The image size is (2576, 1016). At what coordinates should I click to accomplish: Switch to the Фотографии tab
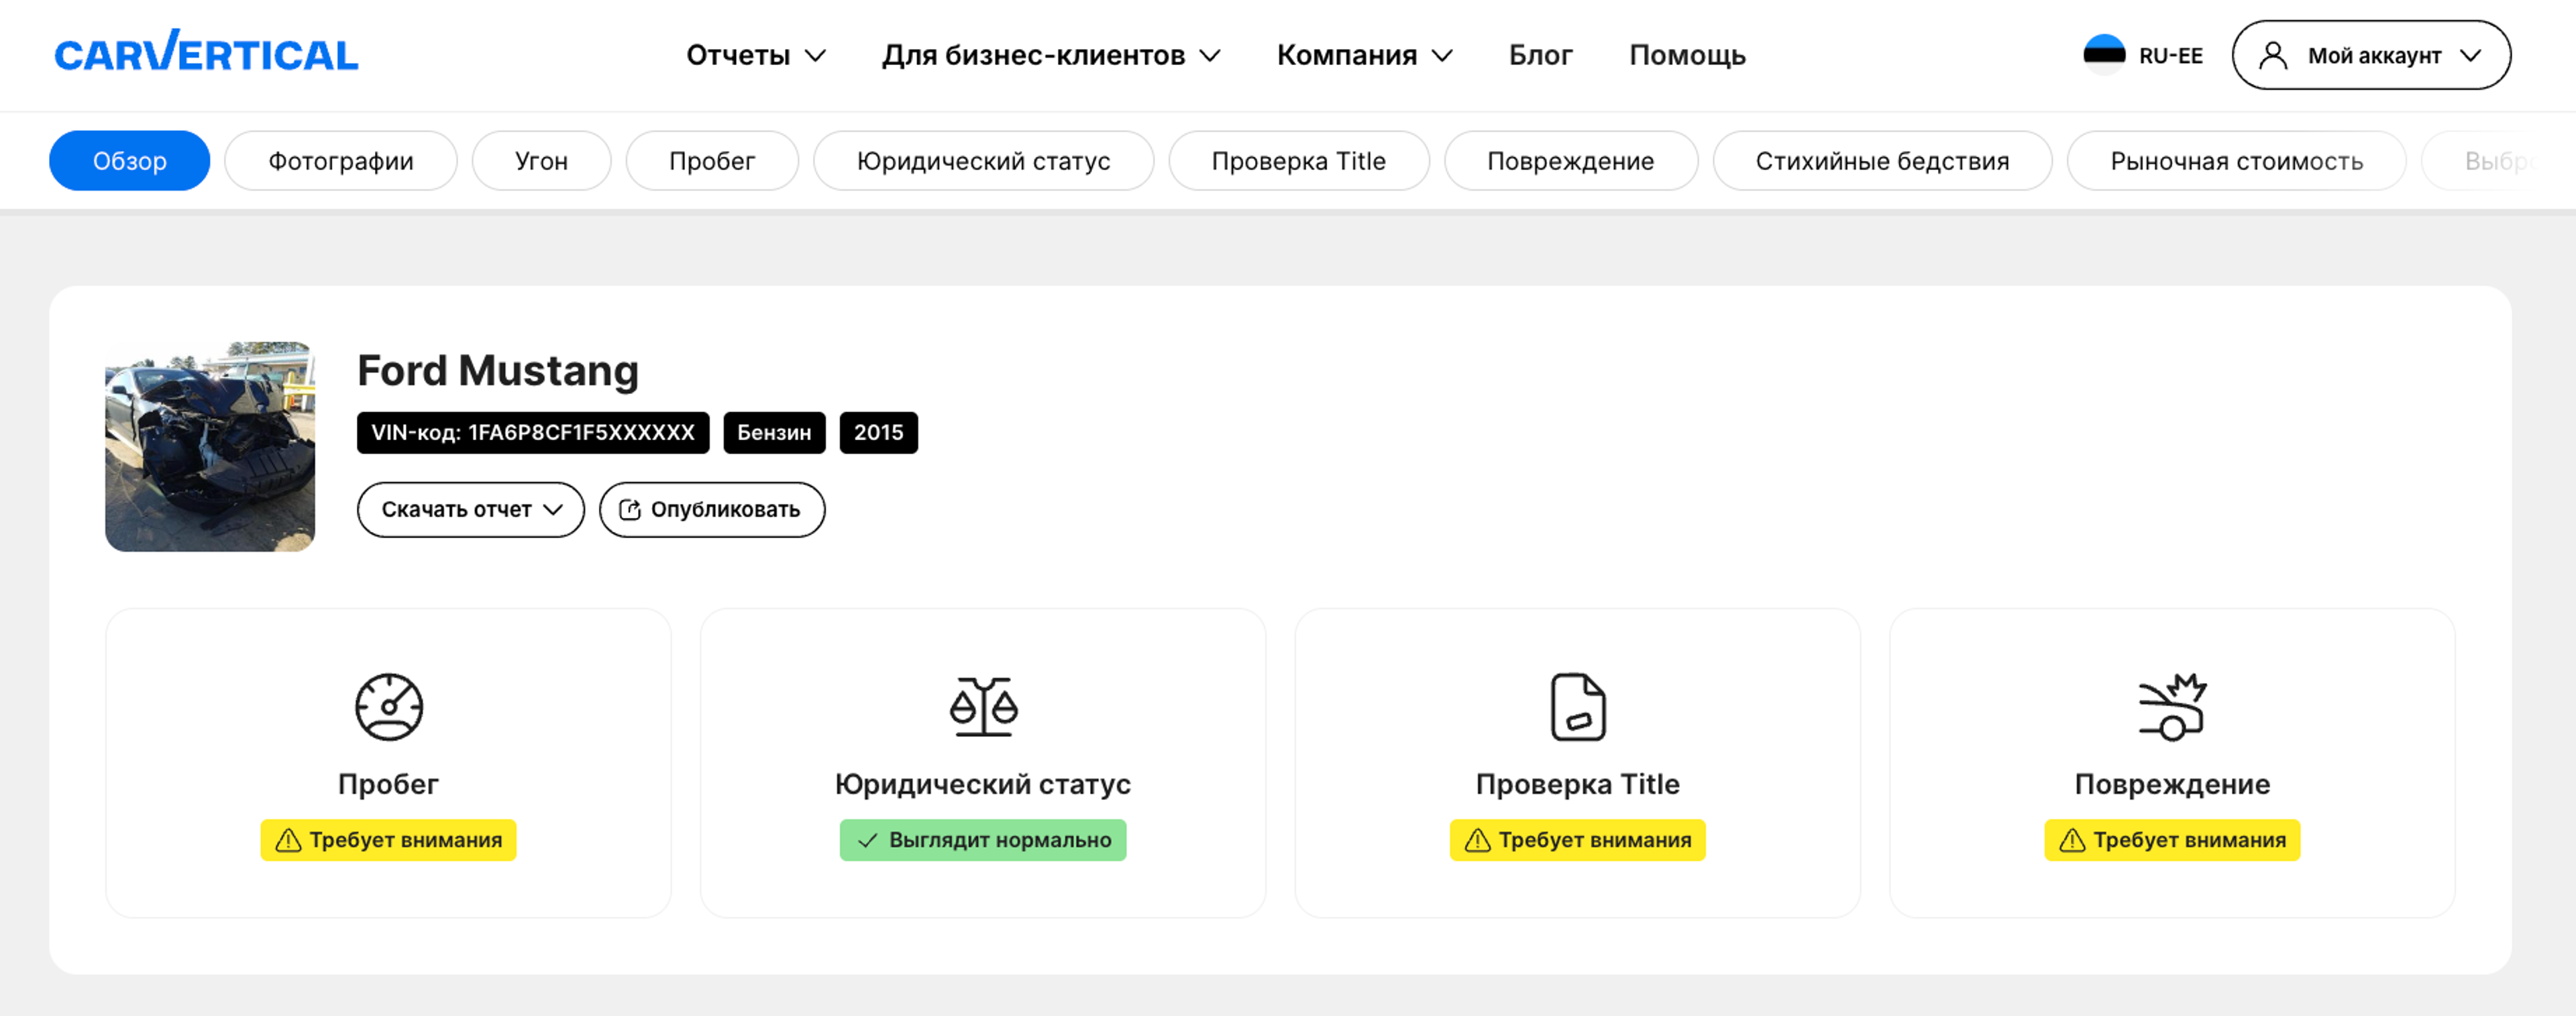coord(341,161)
